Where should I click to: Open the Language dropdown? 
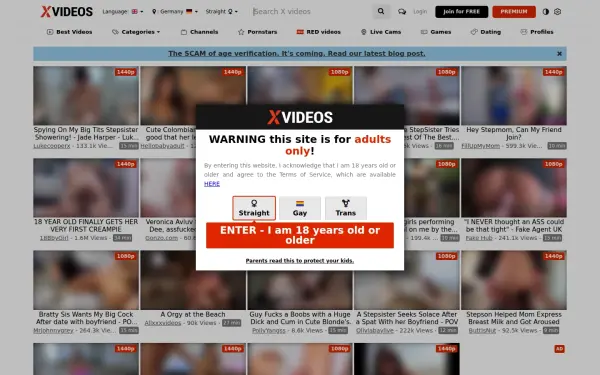click(122, 11)
